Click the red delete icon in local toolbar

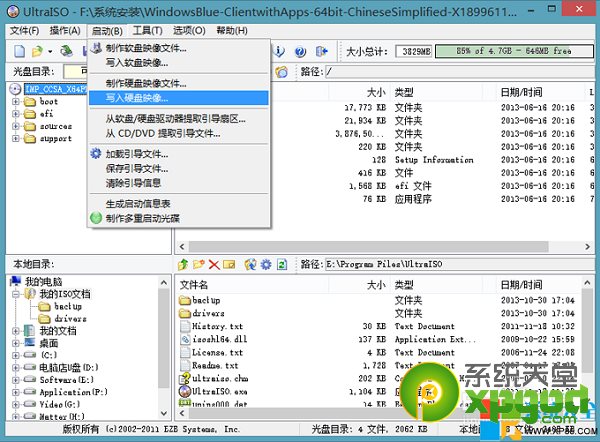(x=215, y=264)
